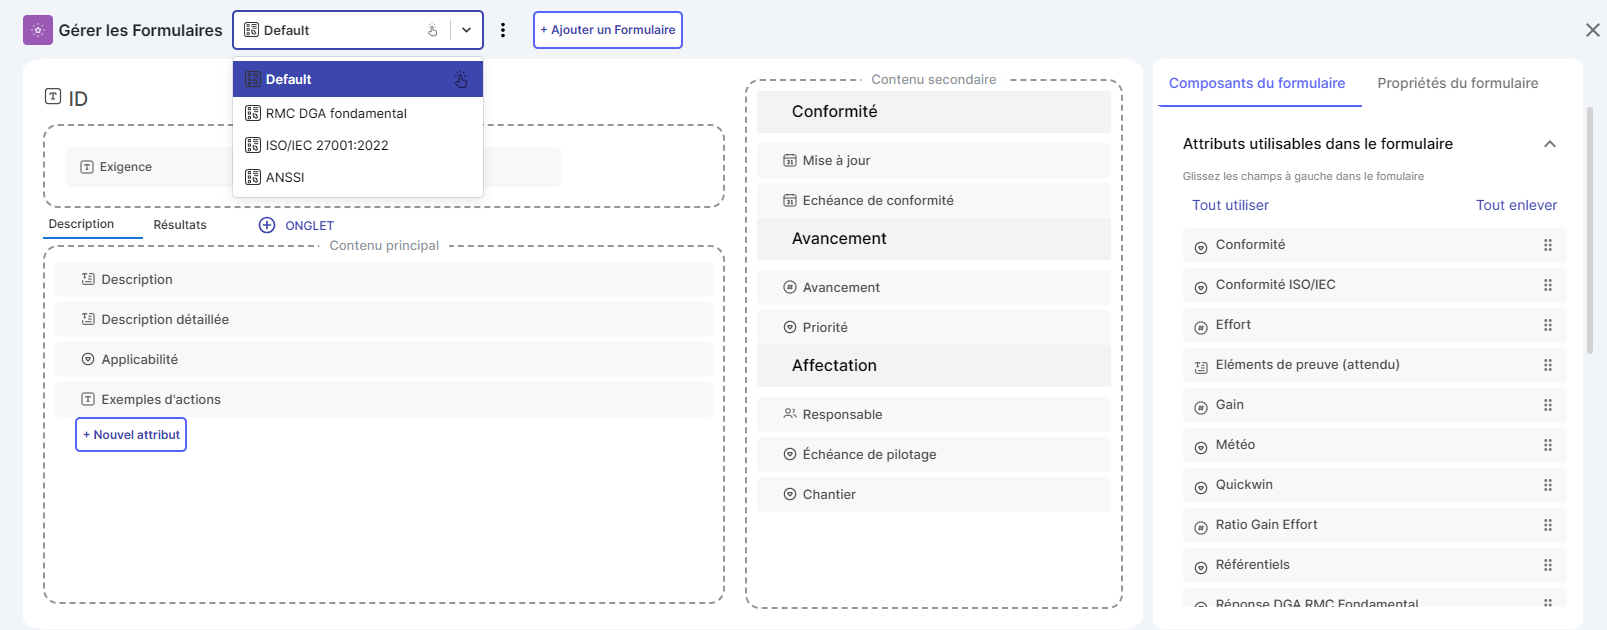Viewport: 1607px width, 630px height.
Task: Click the Ajouter un Formulaire button
Action: coord(608,30)
